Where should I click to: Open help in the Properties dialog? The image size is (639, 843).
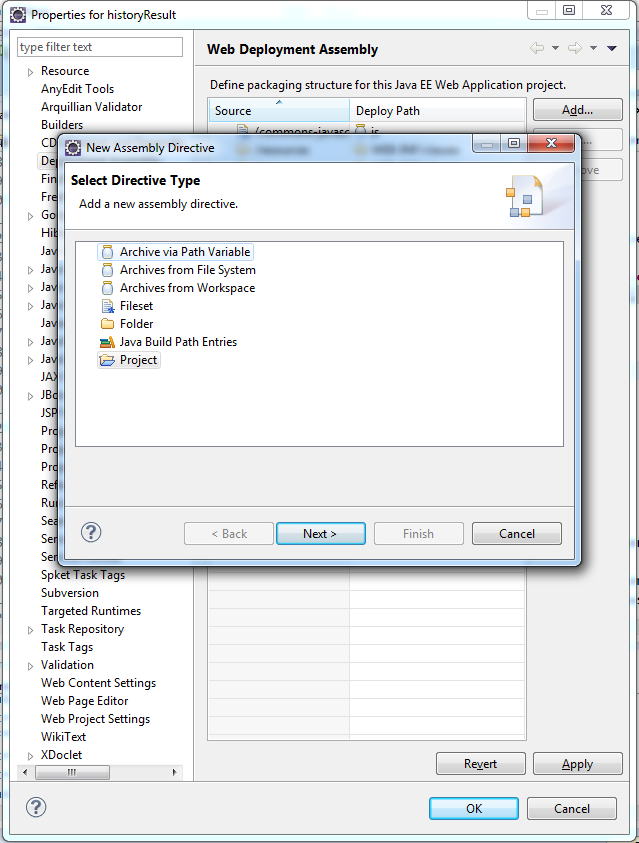36,807
